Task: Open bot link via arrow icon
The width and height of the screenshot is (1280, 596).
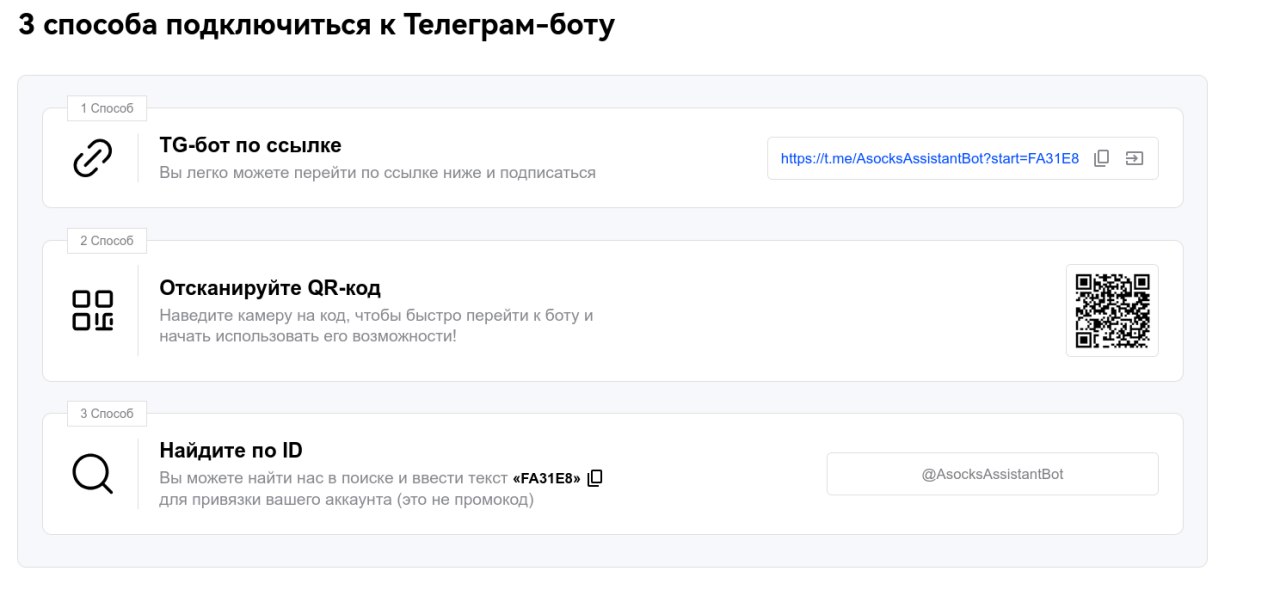Action: 1134,158
